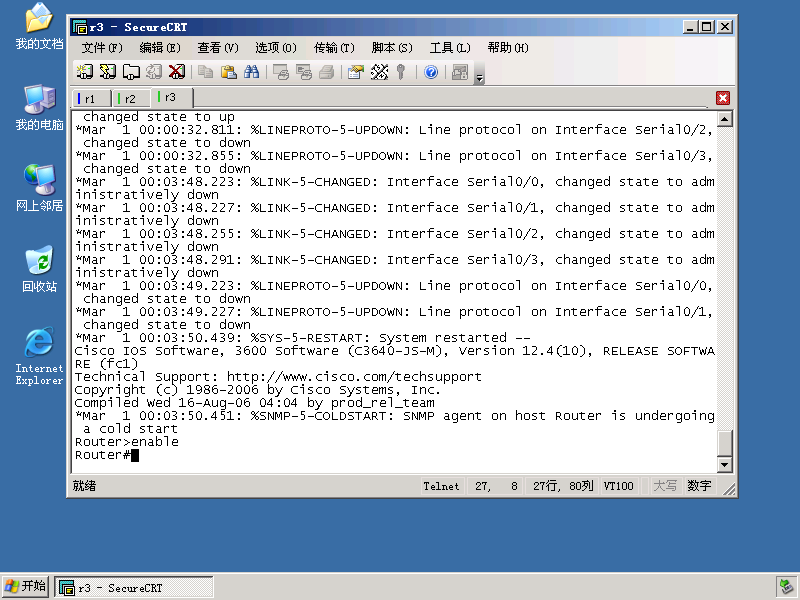
Task: Open the 工具(L) menu
Action: 450,48
